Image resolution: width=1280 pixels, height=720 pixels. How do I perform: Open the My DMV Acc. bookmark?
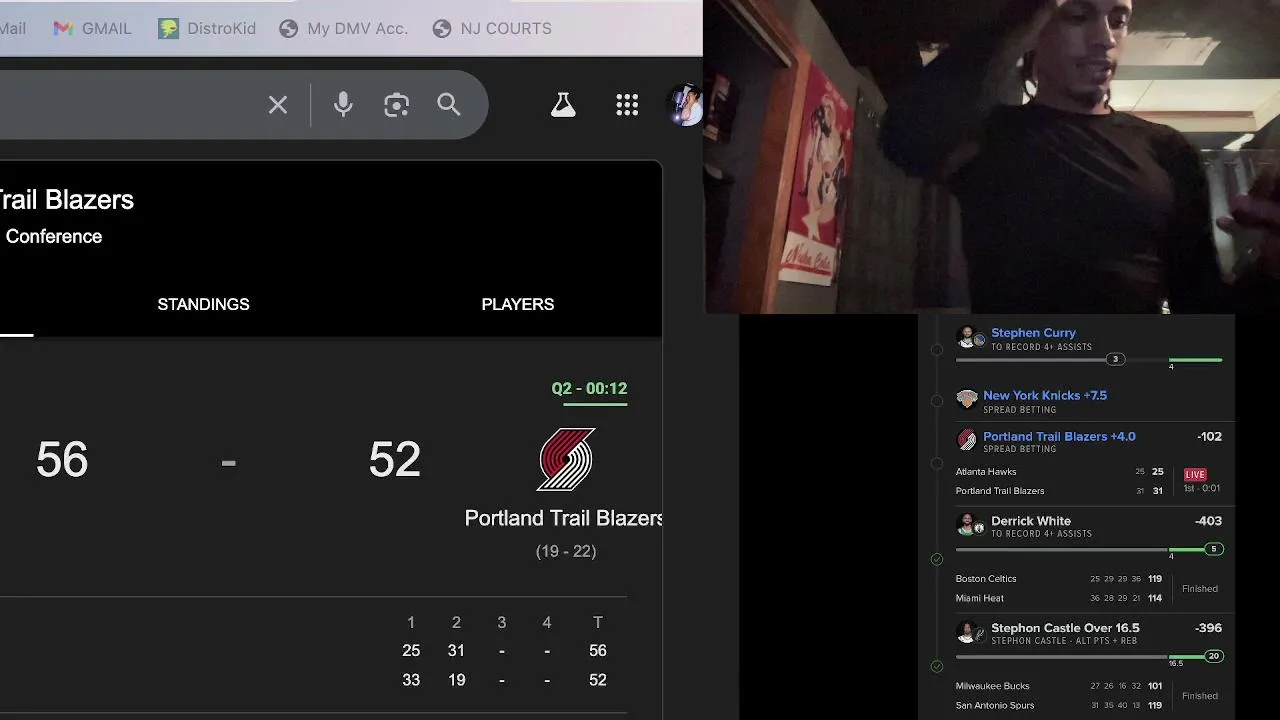pos(344,28)
